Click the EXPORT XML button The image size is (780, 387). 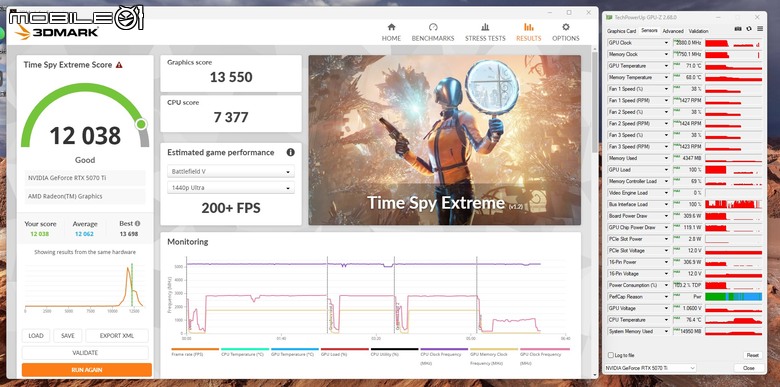[117, 336]
